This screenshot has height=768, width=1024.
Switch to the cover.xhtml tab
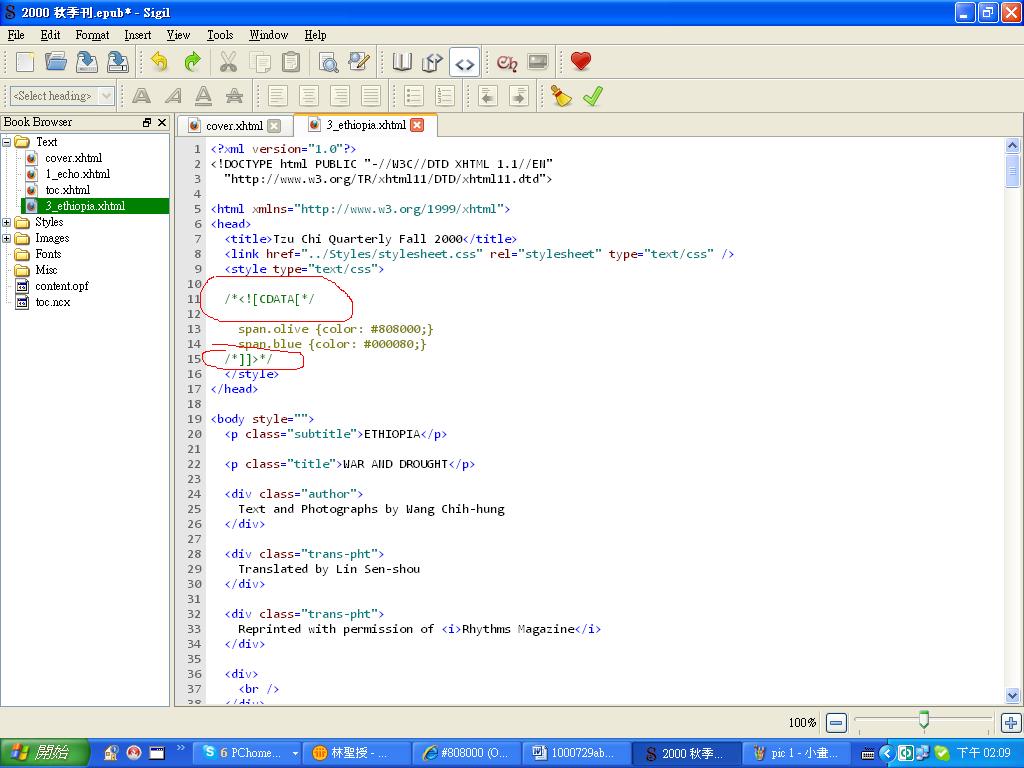pyautogui.click(x=233, y=126)
